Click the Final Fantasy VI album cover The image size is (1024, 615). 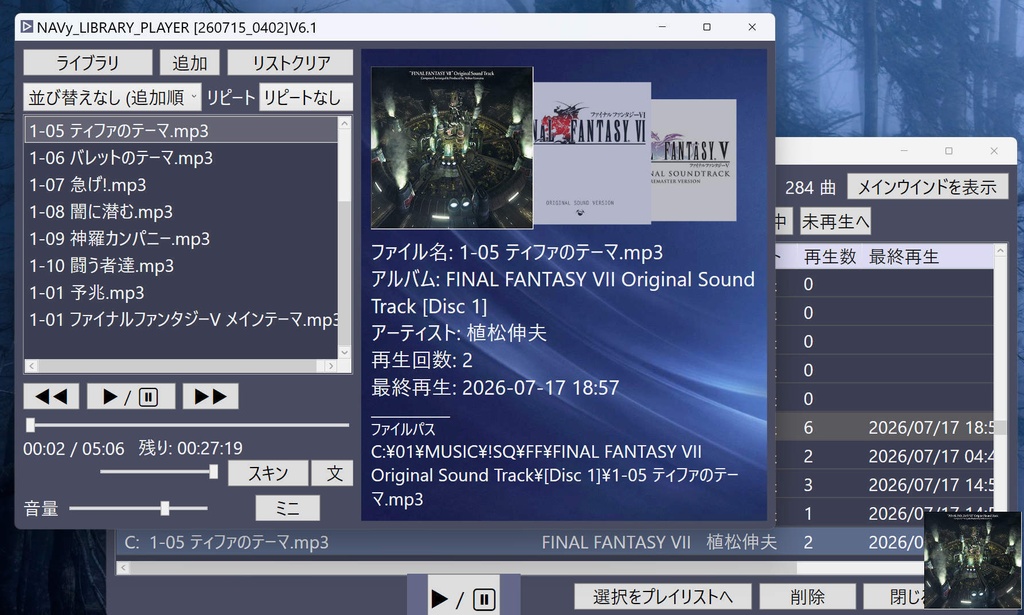[592, 153]
